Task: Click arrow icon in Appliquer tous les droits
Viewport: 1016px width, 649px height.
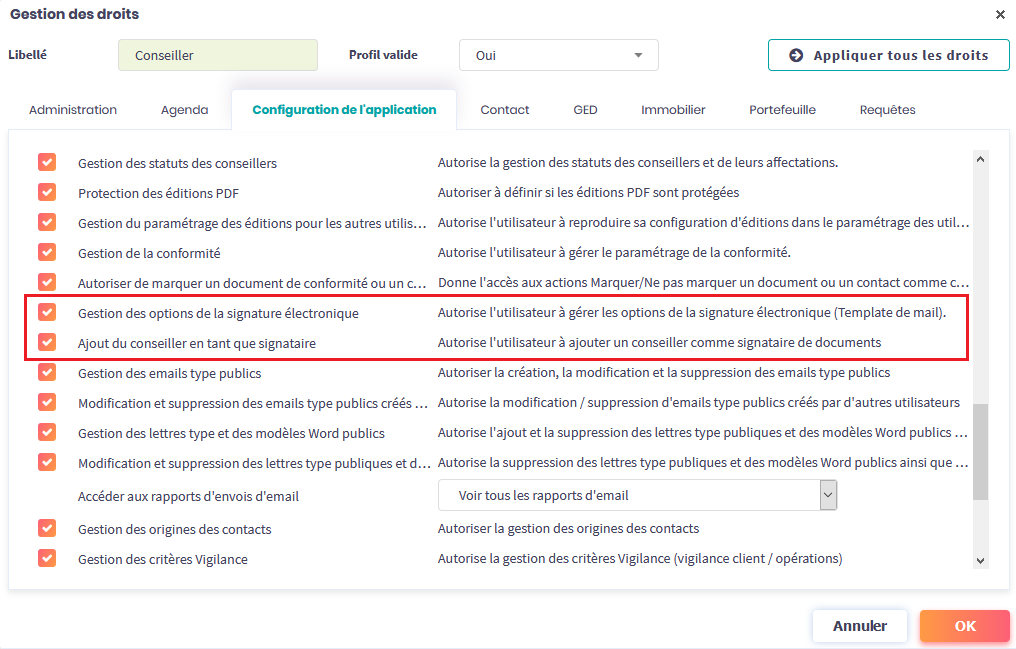Action: [796, 55]
